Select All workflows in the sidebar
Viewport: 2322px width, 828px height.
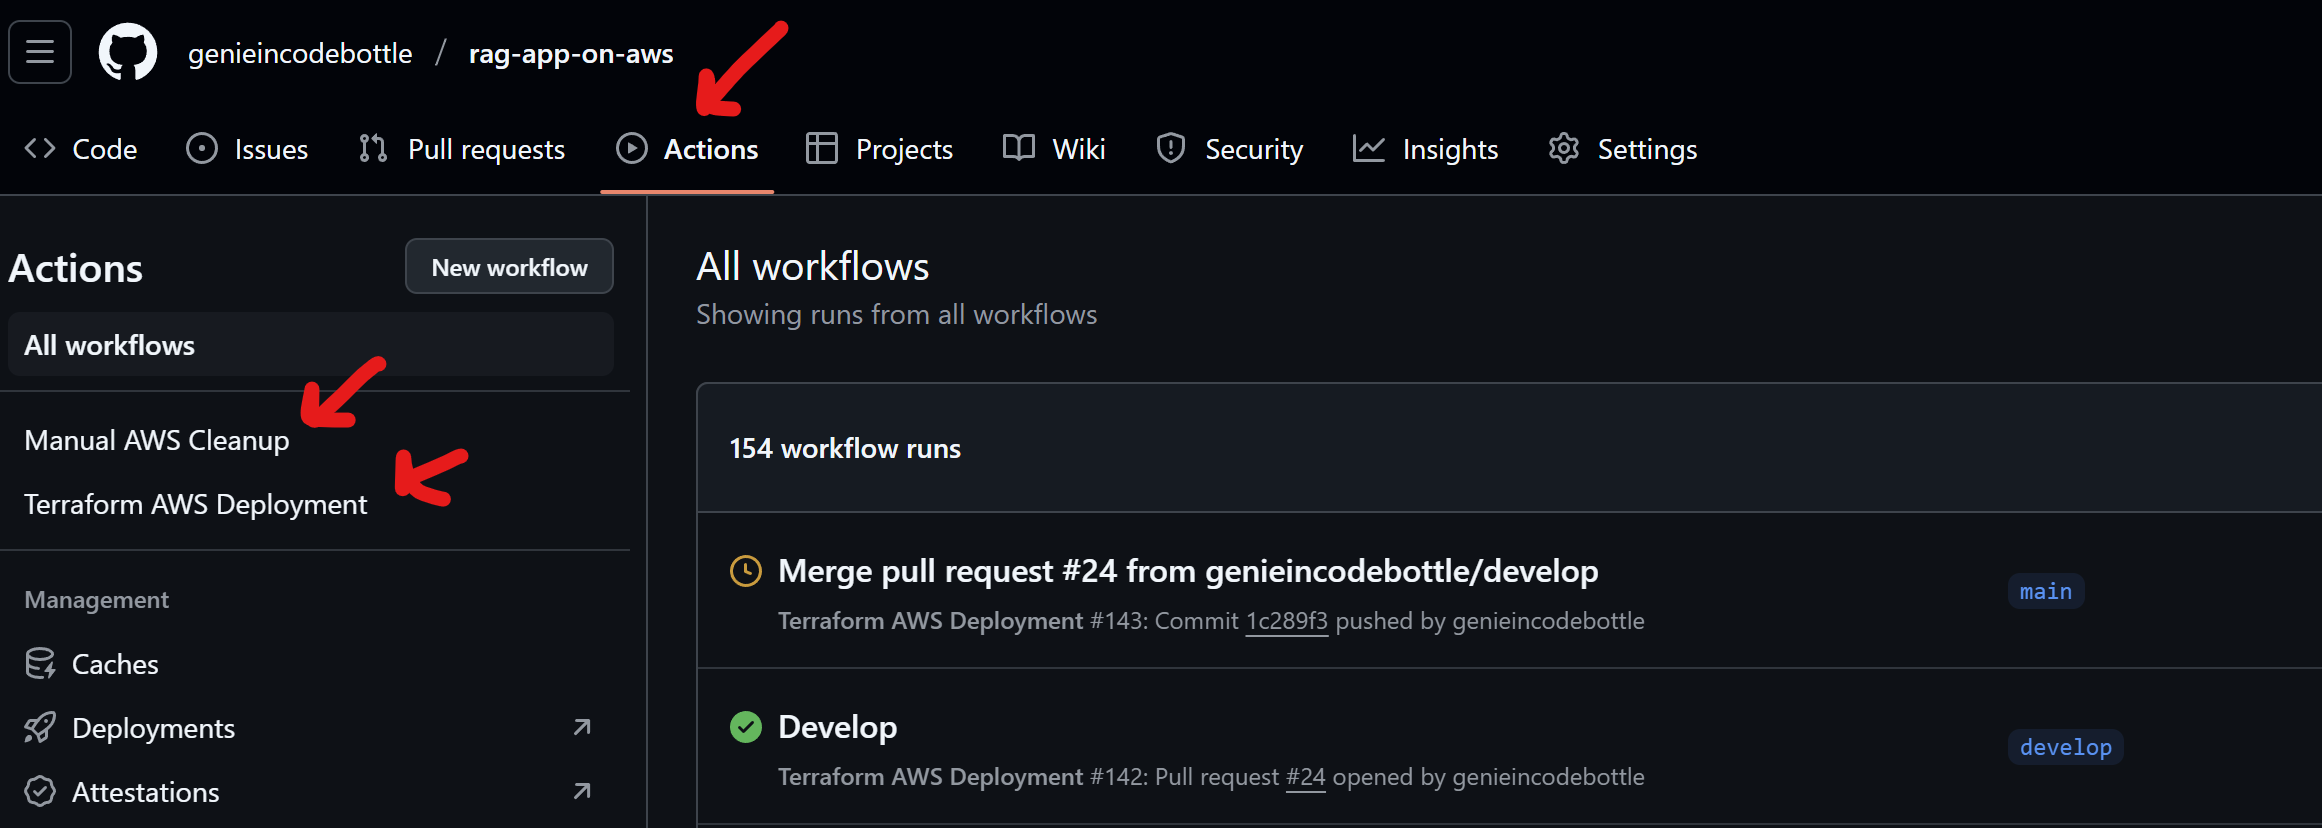click(x=311, y=345)
